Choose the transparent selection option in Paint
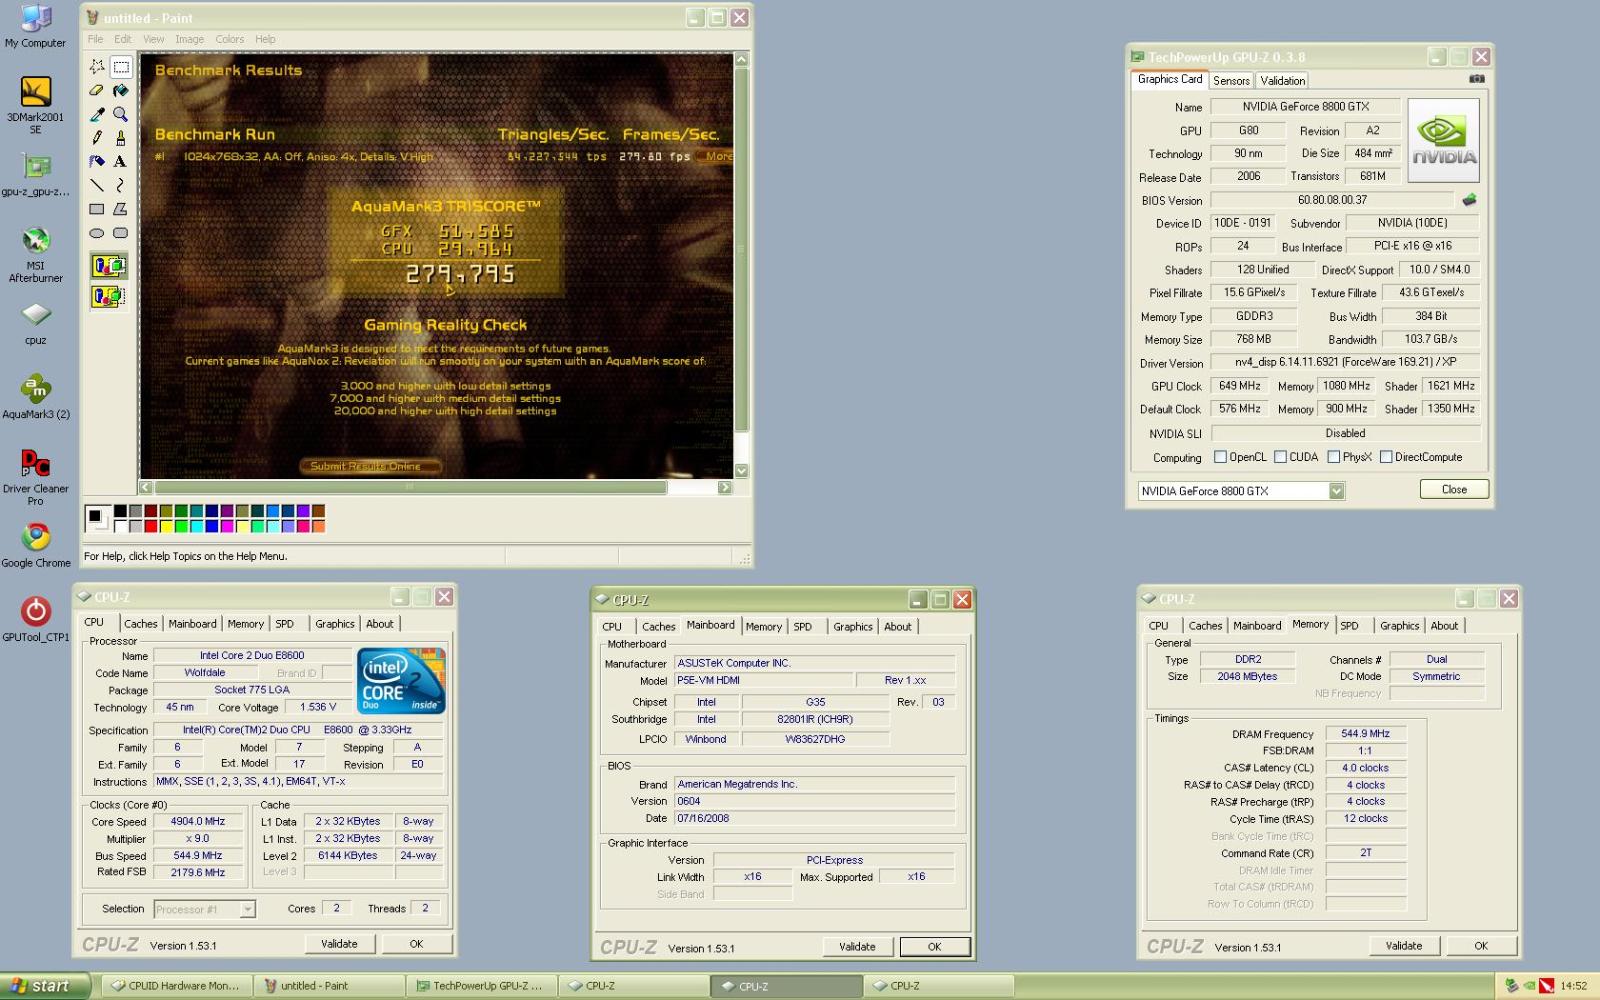This screenshot has height=1000, width=1600. pyautogui.click(x=108, y=297)
